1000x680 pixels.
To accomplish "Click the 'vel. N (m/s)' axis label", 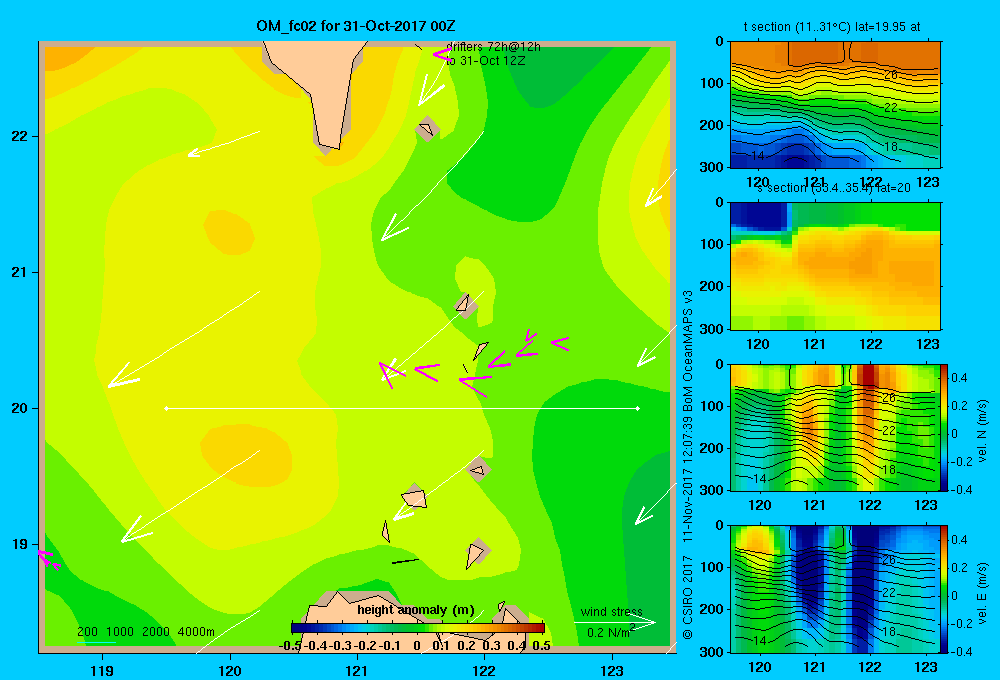I will click(982, 431).
